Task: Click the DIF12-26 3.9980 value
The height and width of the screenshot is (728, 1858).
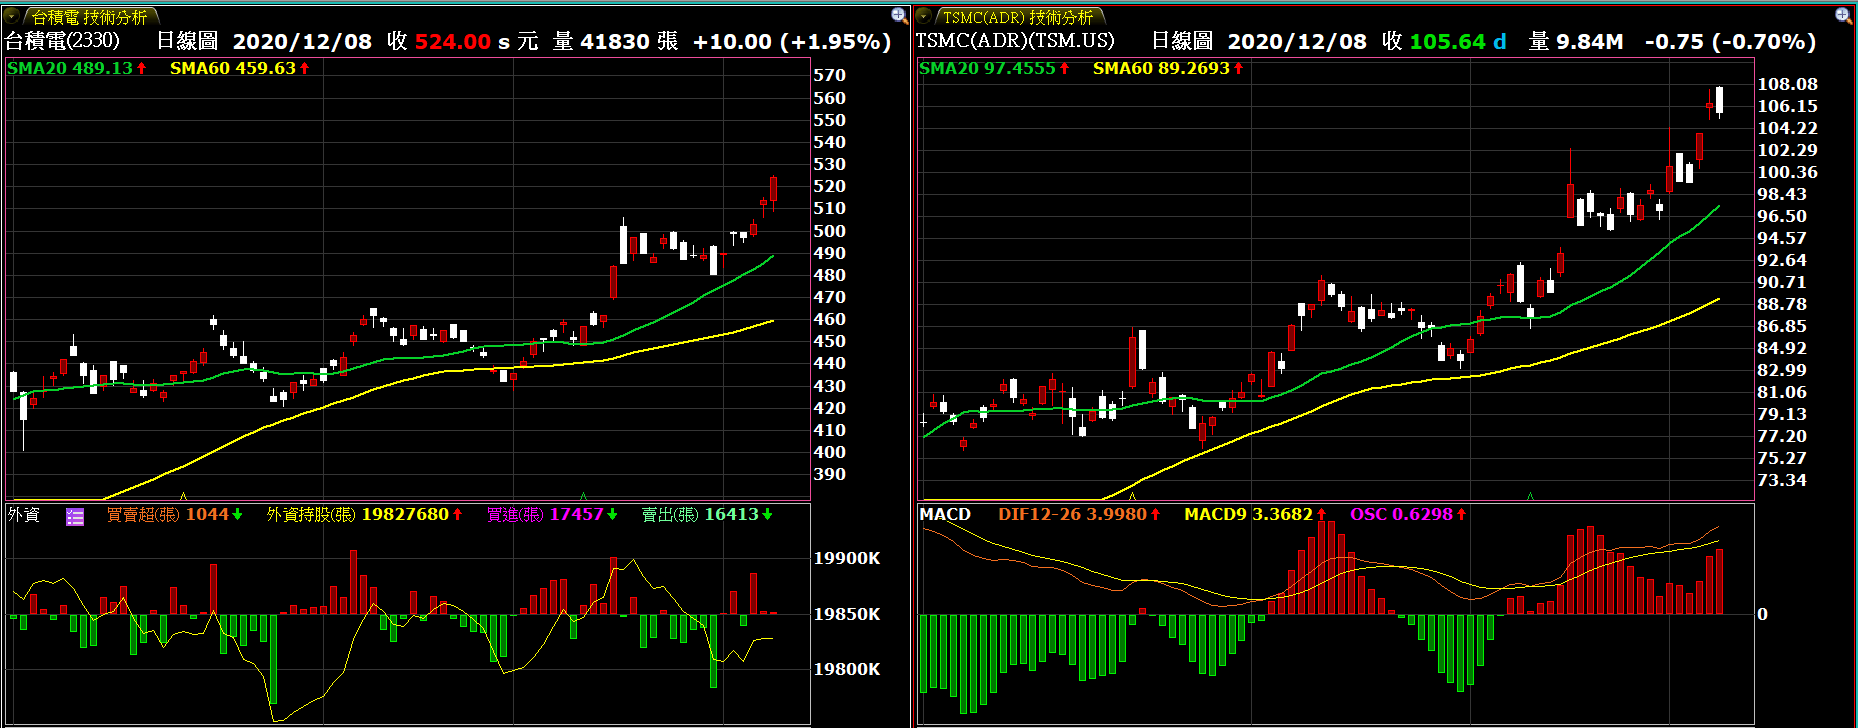Action: coord(1079,514)
